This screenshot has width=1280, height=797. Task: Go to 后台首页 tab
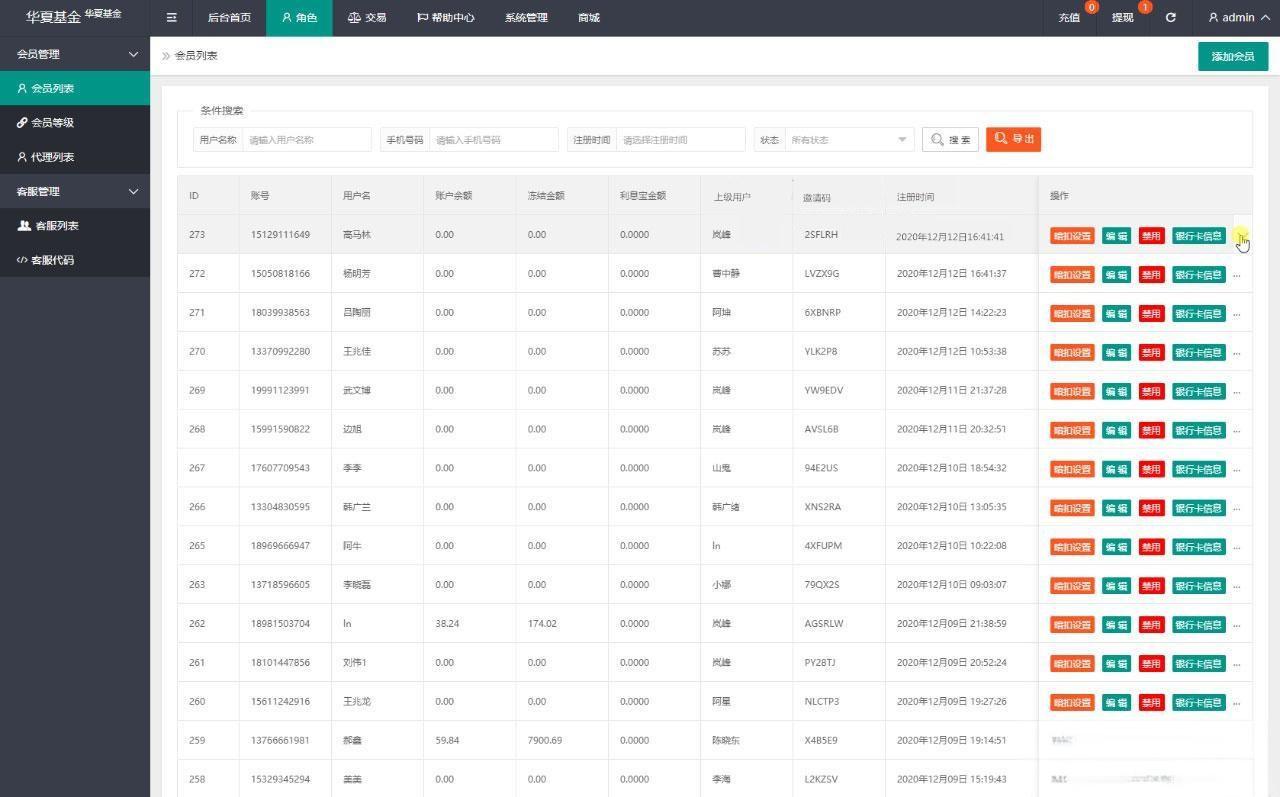coord(229,18)
